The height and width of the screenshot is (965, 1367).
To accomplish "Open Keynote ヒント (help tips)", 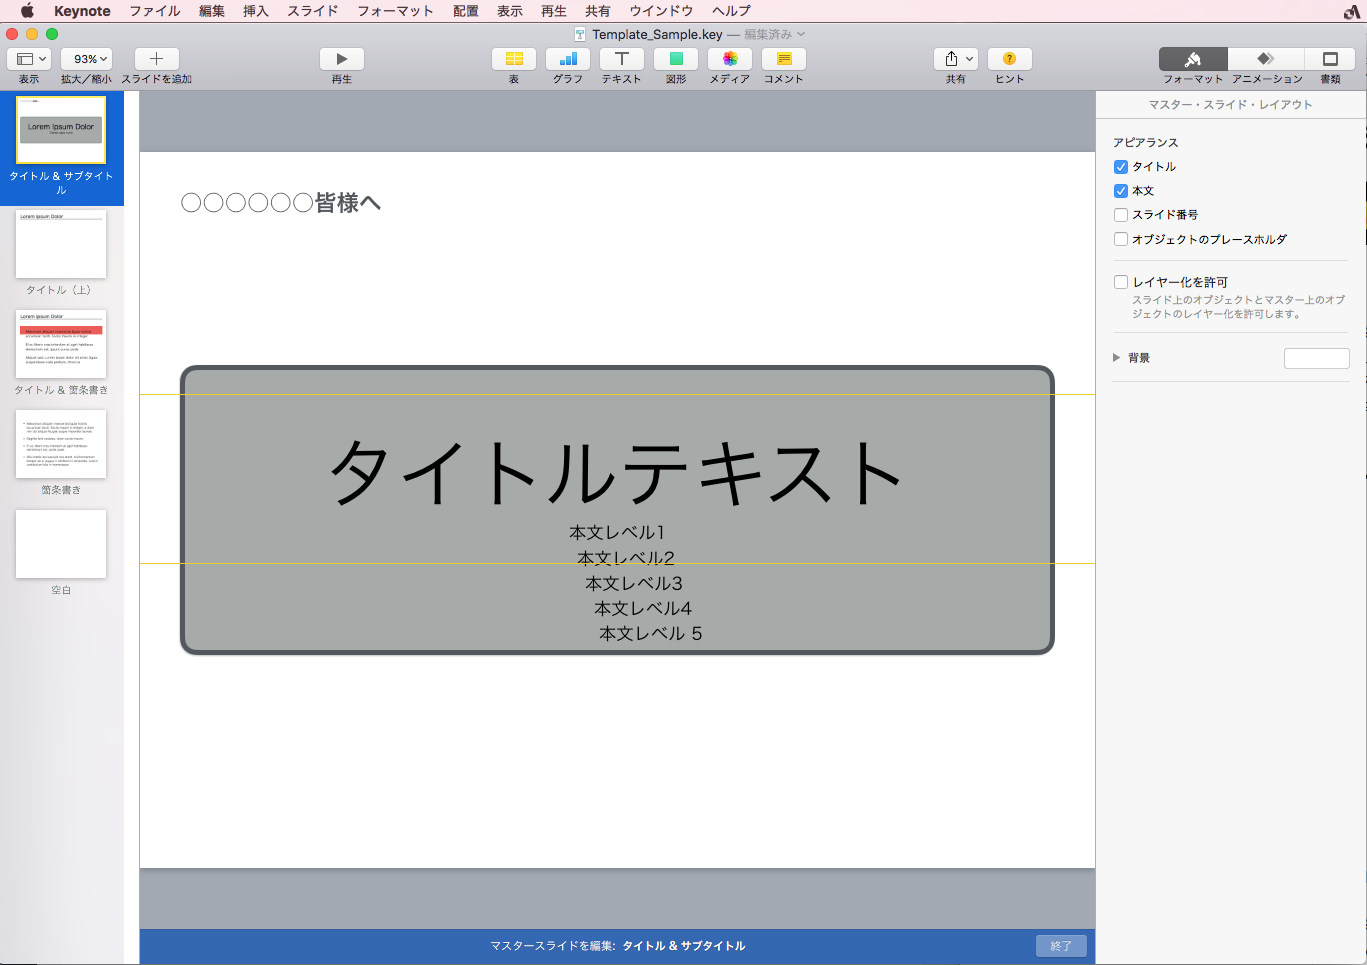I will coord(1009,60).
